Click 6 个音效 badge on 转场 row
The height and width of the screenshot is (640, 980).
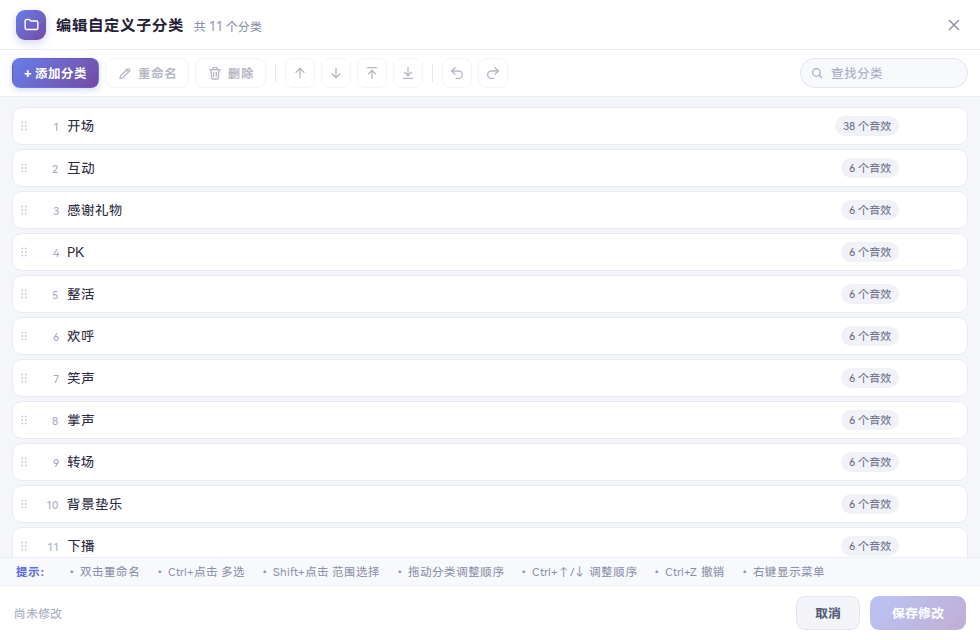870,462
